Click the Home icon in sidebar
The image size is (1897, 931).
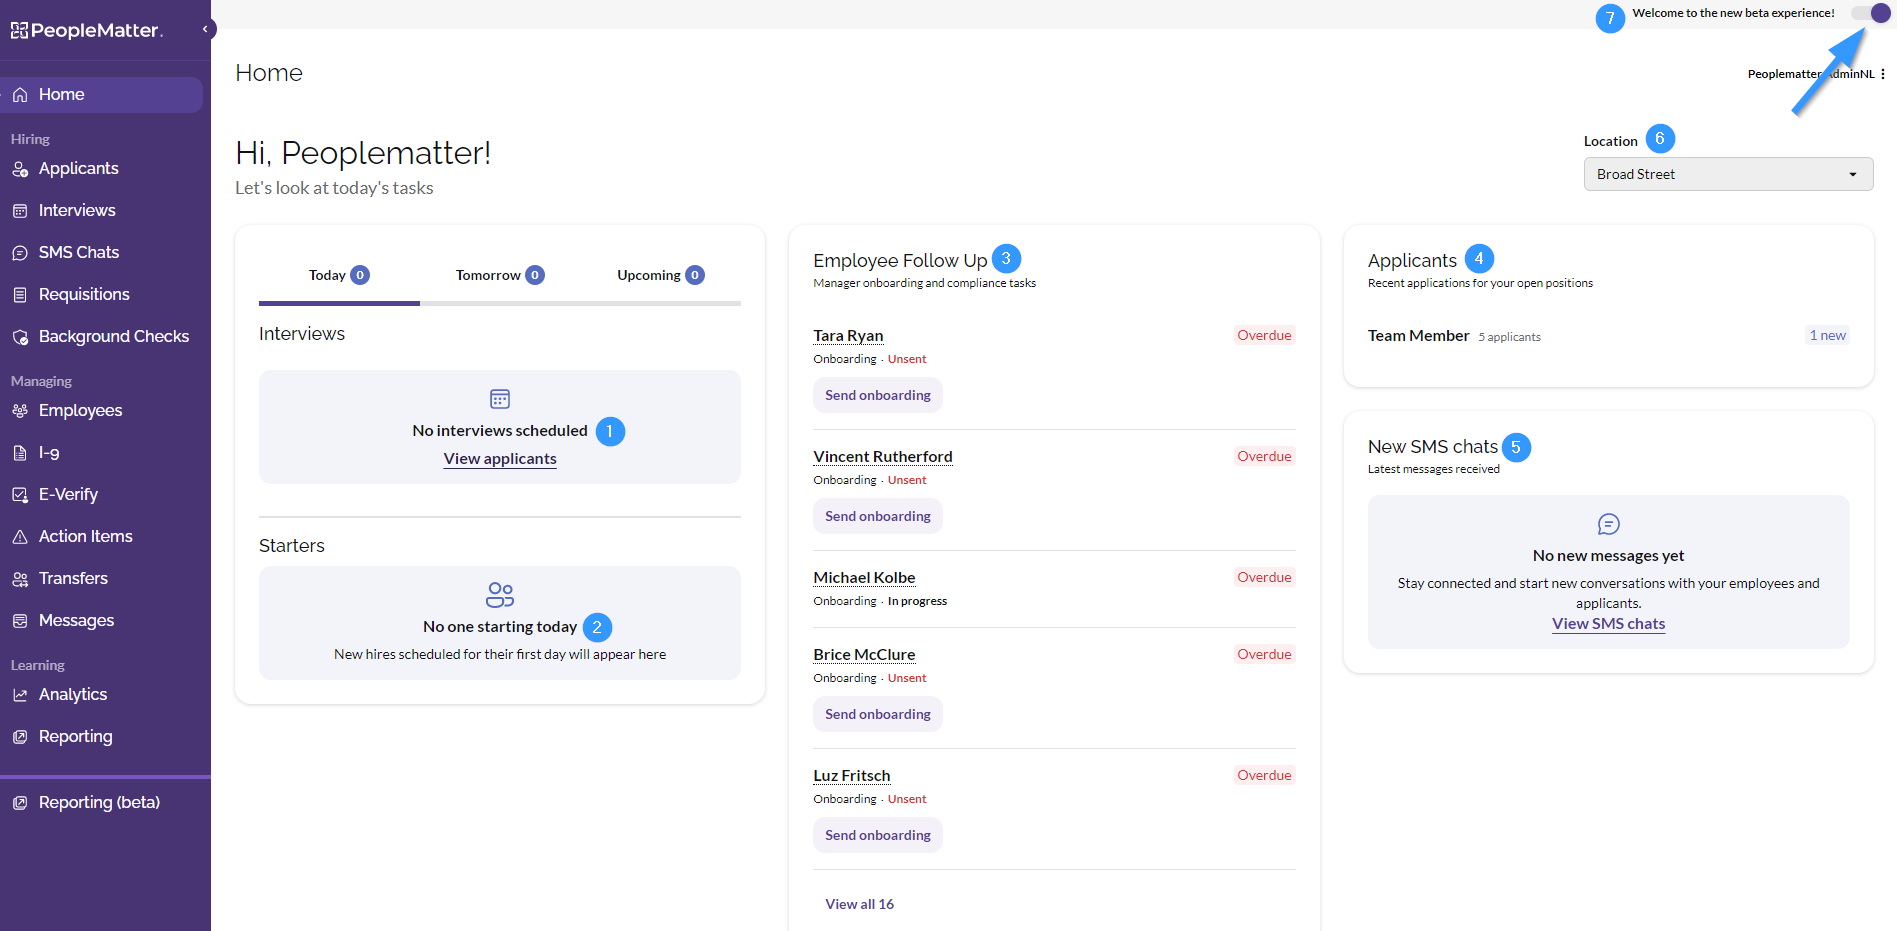(x=20, y=95)
